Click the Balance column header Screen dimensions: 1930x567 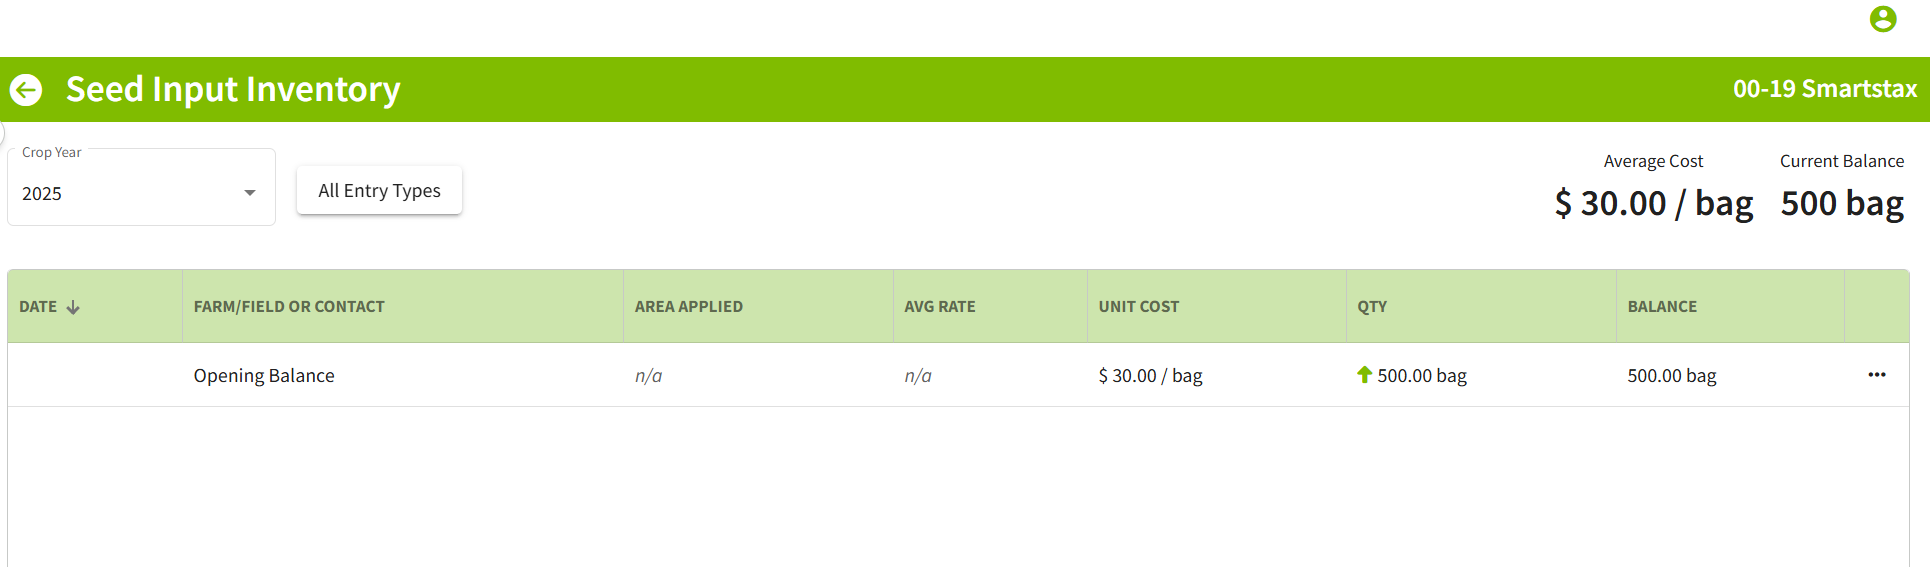tap(1661, 307)
